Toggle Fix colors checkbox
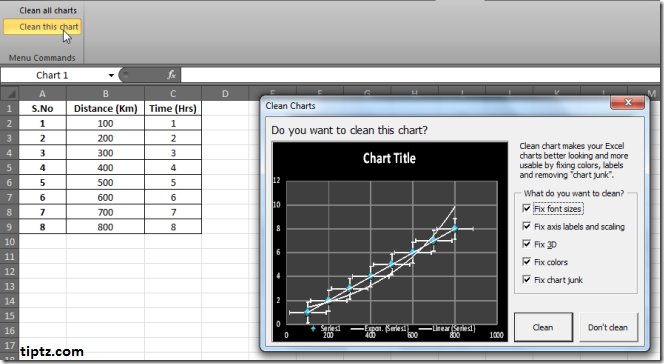Image resolution: width=664 pixels, height=364 pixels. [x=527, y=262]
